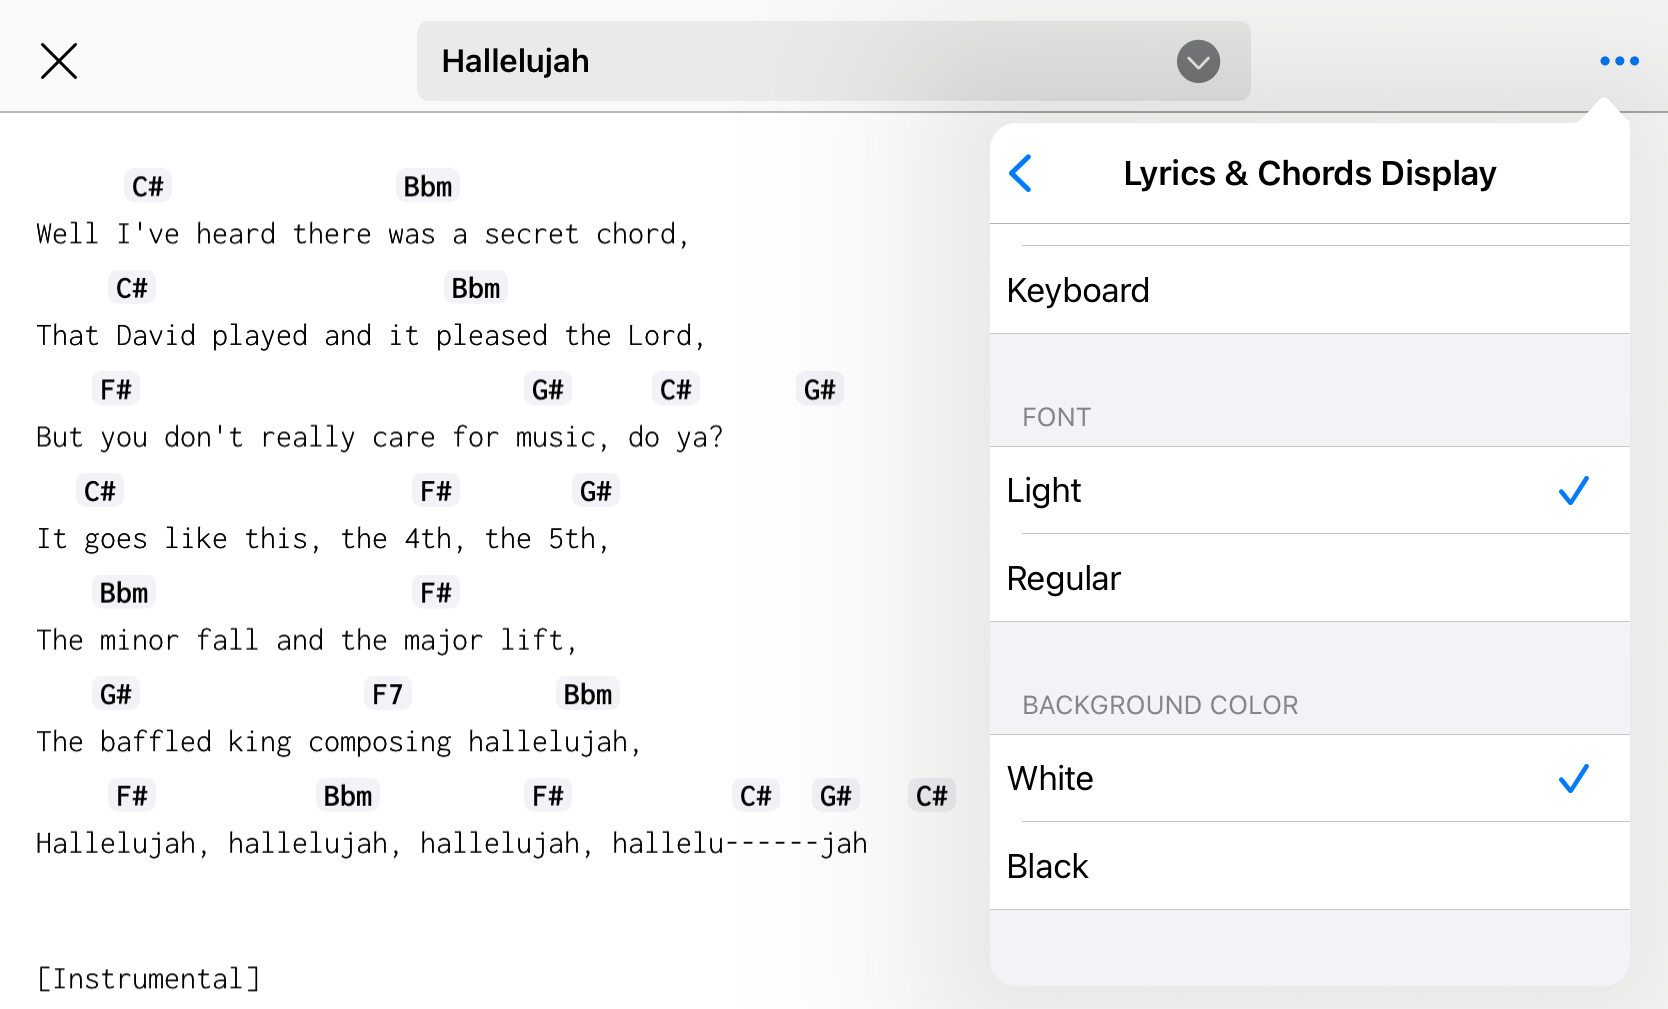Screen dimensions: 1668x1009
Task: Click the lyric 'The minor fall and the major lift,'
Action: [307, 640]
